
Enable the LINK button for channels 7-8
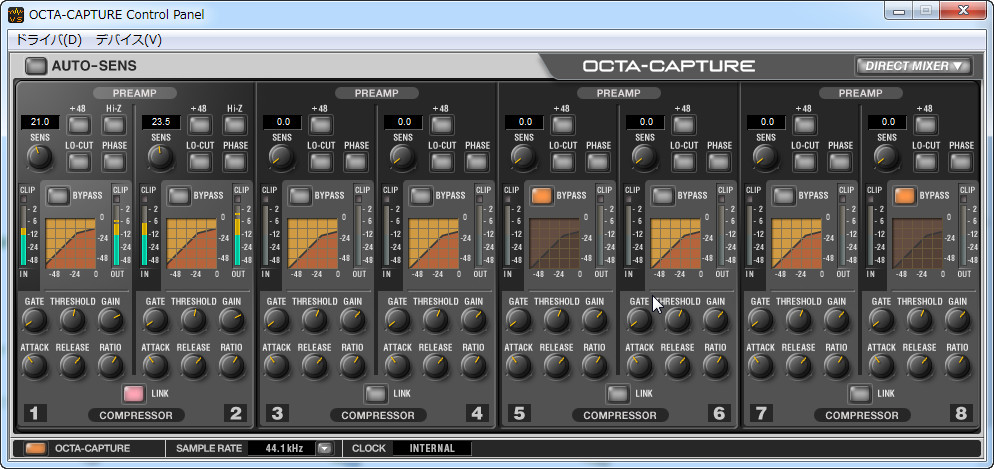pos(860,394)
